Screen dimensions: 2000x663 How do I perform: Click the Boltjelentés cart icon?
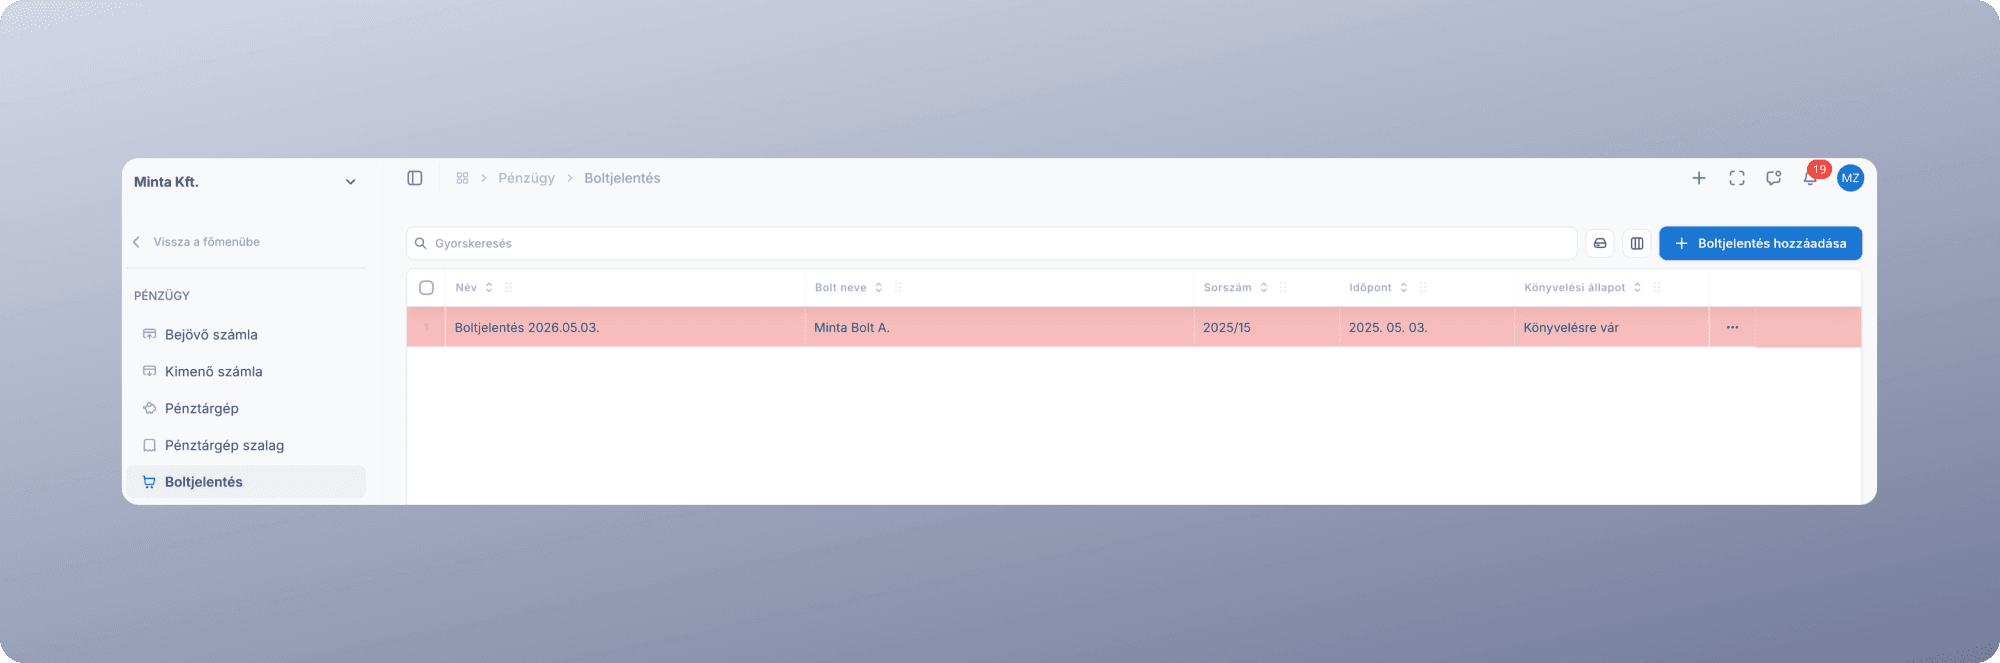tap(149, 482)
